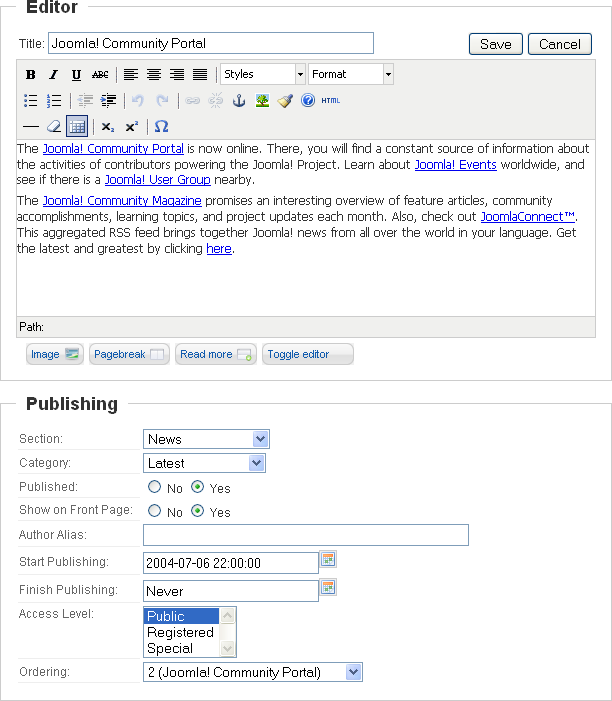This screenshot has height=701, width=612.
Task: Insert a table
Action: [77, 126]
